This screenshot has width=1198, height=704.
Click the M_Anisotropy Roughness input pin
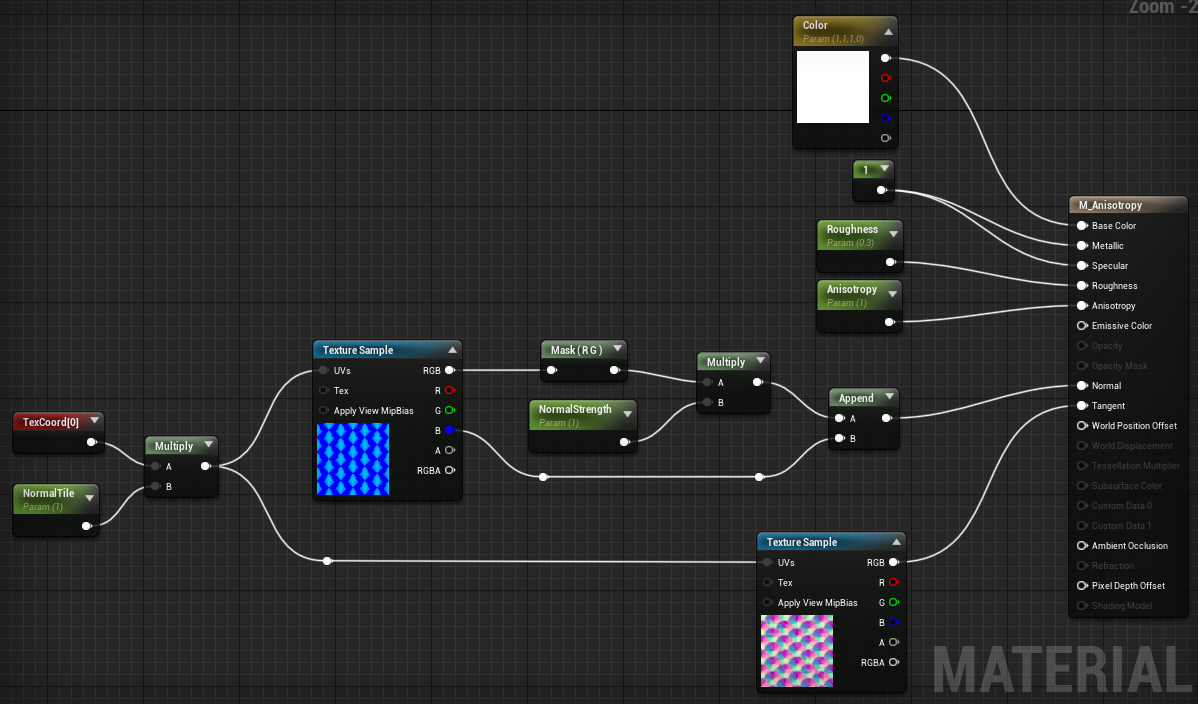tap(1082, 285)
